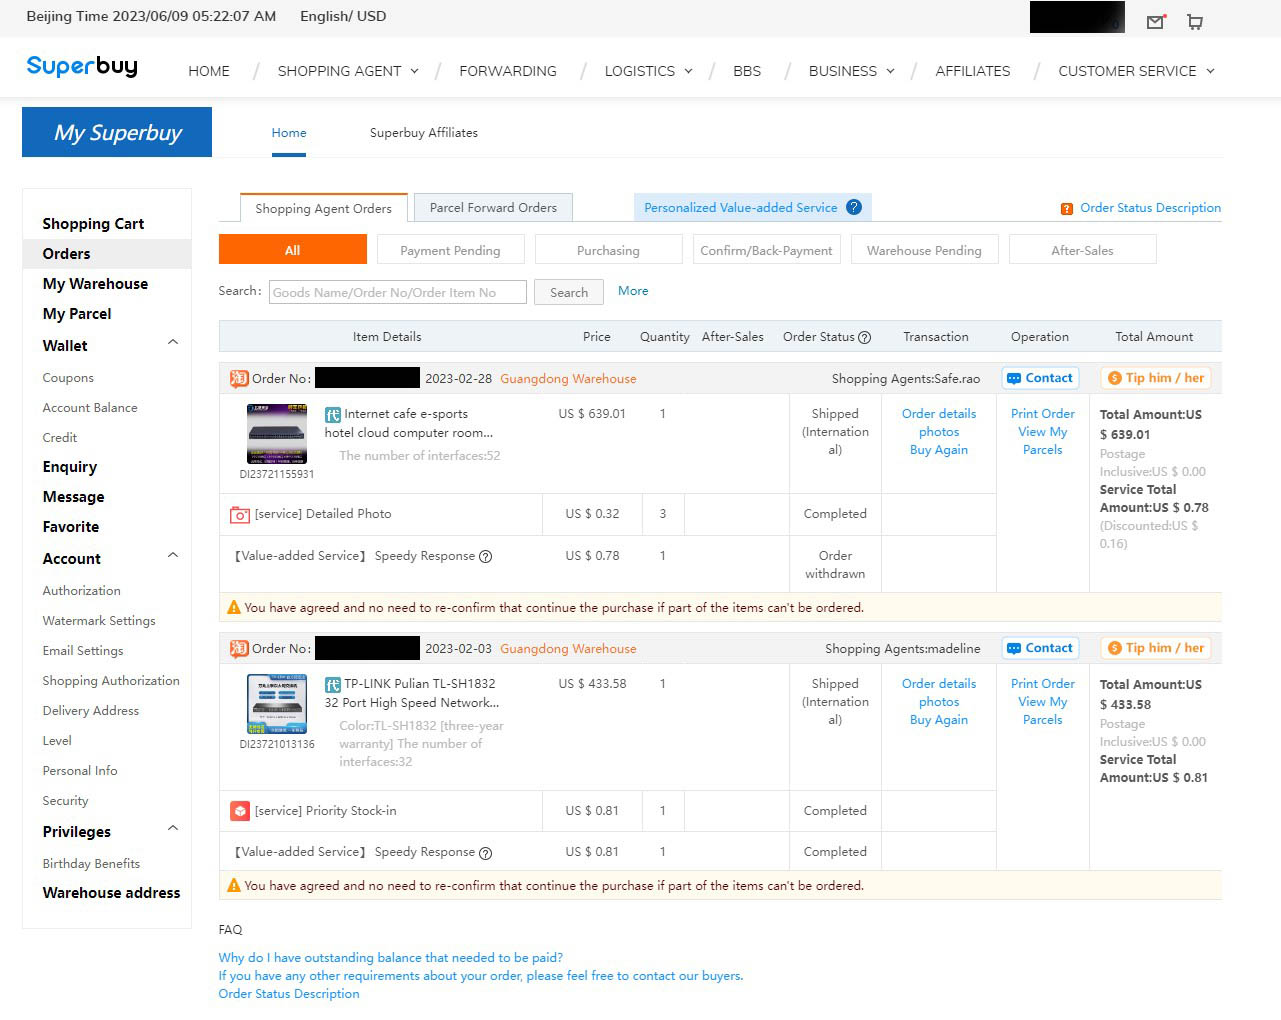This screenshot has height=1020, width=1281.
Task: Filter orders by Warehouse Pending
Action: pos(924,250)
